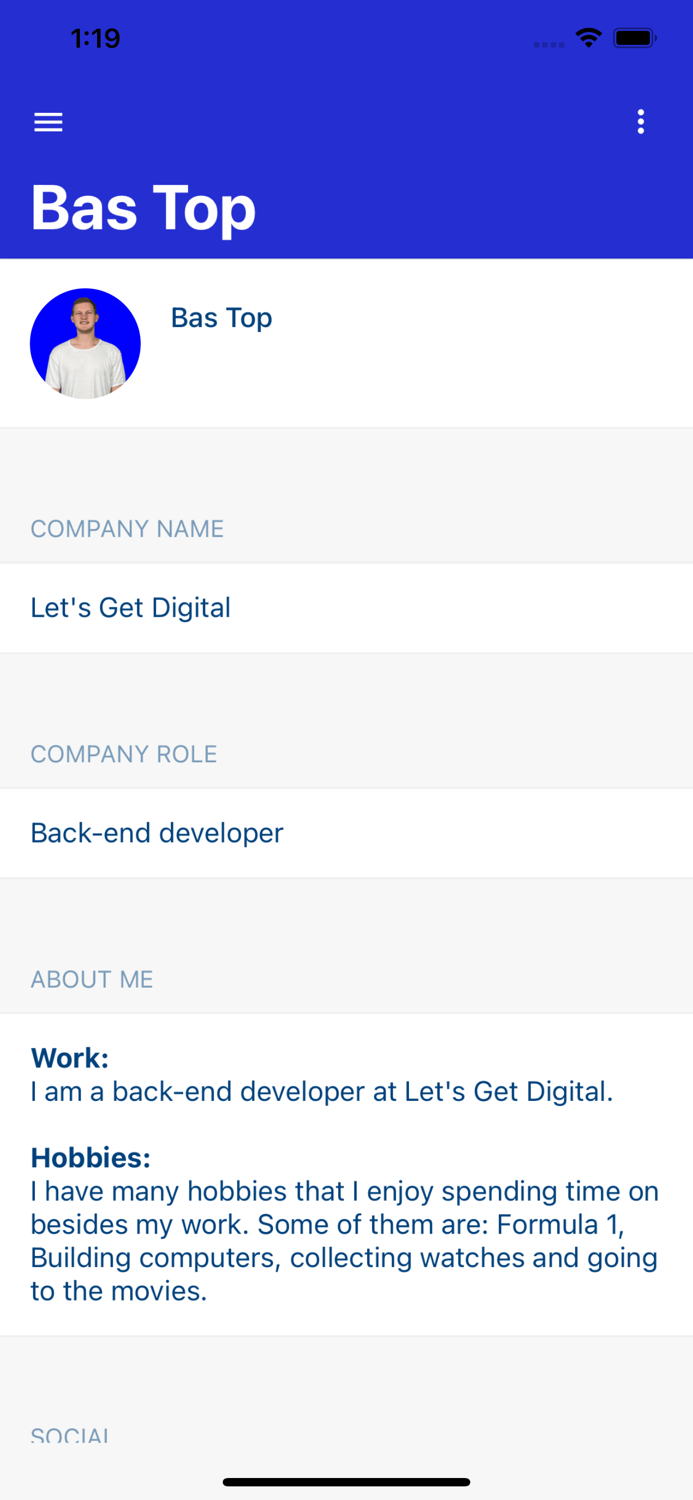The image size is (693, 1500).
Task: Tap the Wi-Fi status icon
Action: tap(589, 39)
